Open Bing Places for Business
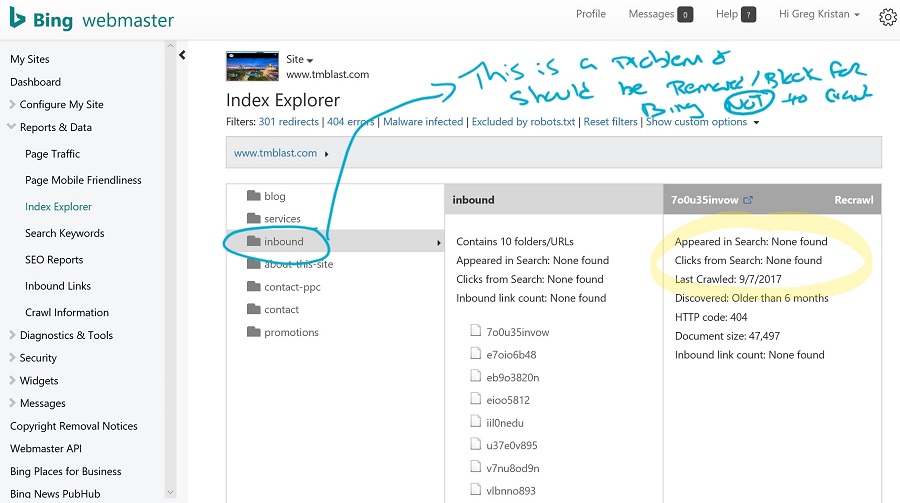 tap(65, 471)
